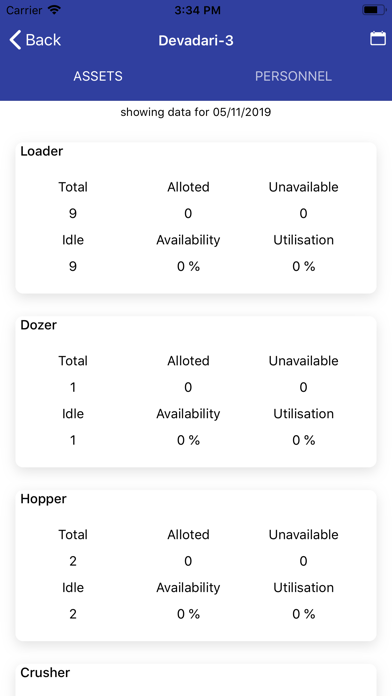Tap Loader Utilisation 0 % value
This screenshot has width=392, height=696.
304,266
